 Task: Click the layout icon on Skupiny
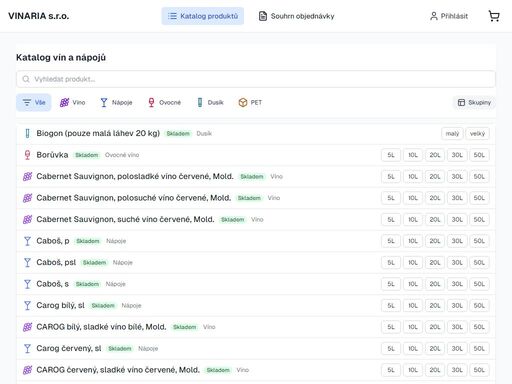[461, 102]
